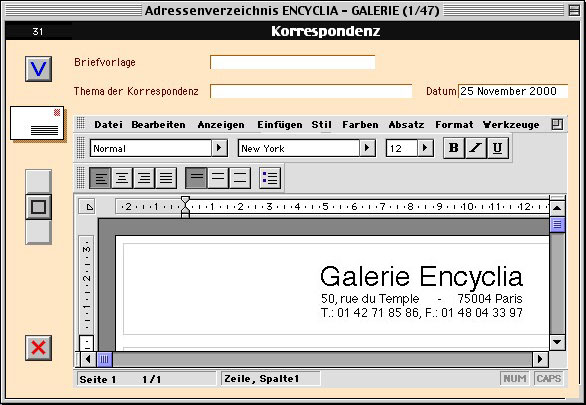The height and width of the screenshot is (405, 586).
Task: Set one-and-a-half line spacing
Action: (218, 177)
